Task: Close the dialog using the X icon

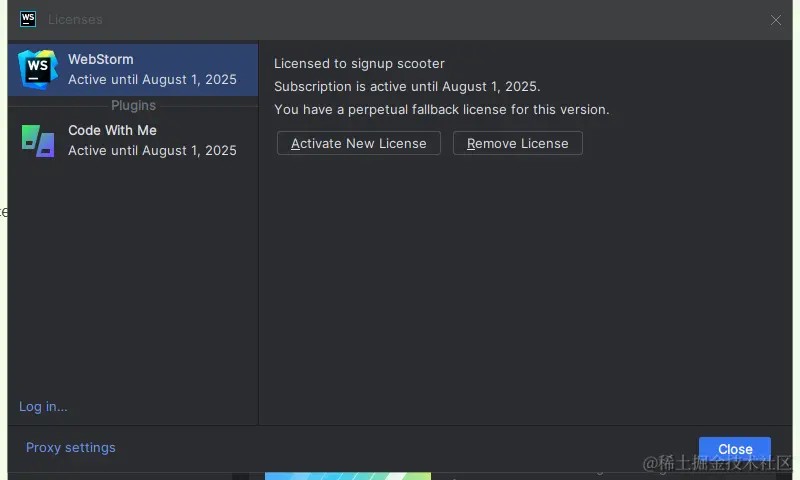Action: [x=776, y=20]
